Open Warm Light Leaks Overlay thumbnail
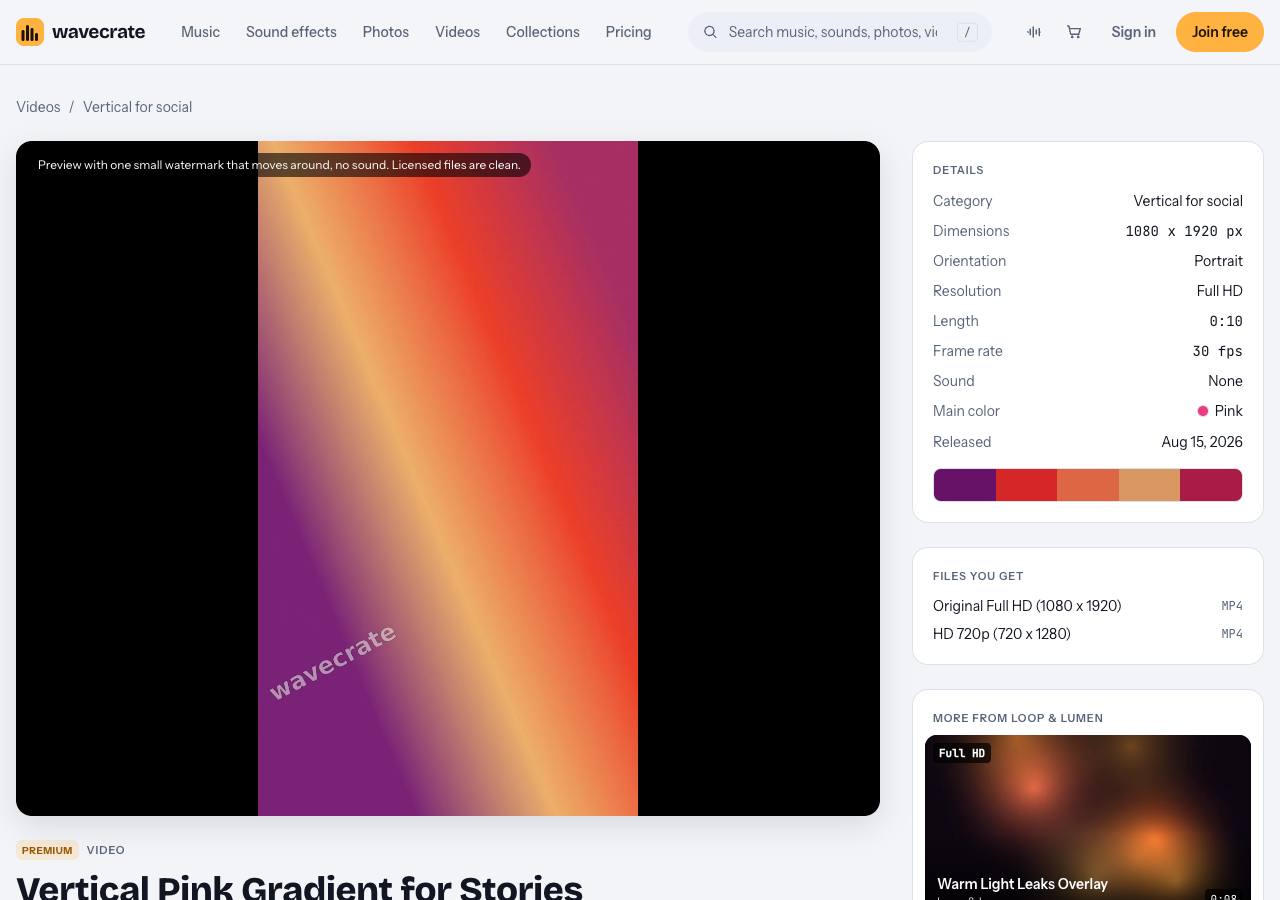This screenshot has height=900, width=1280. pos(1088,818)
